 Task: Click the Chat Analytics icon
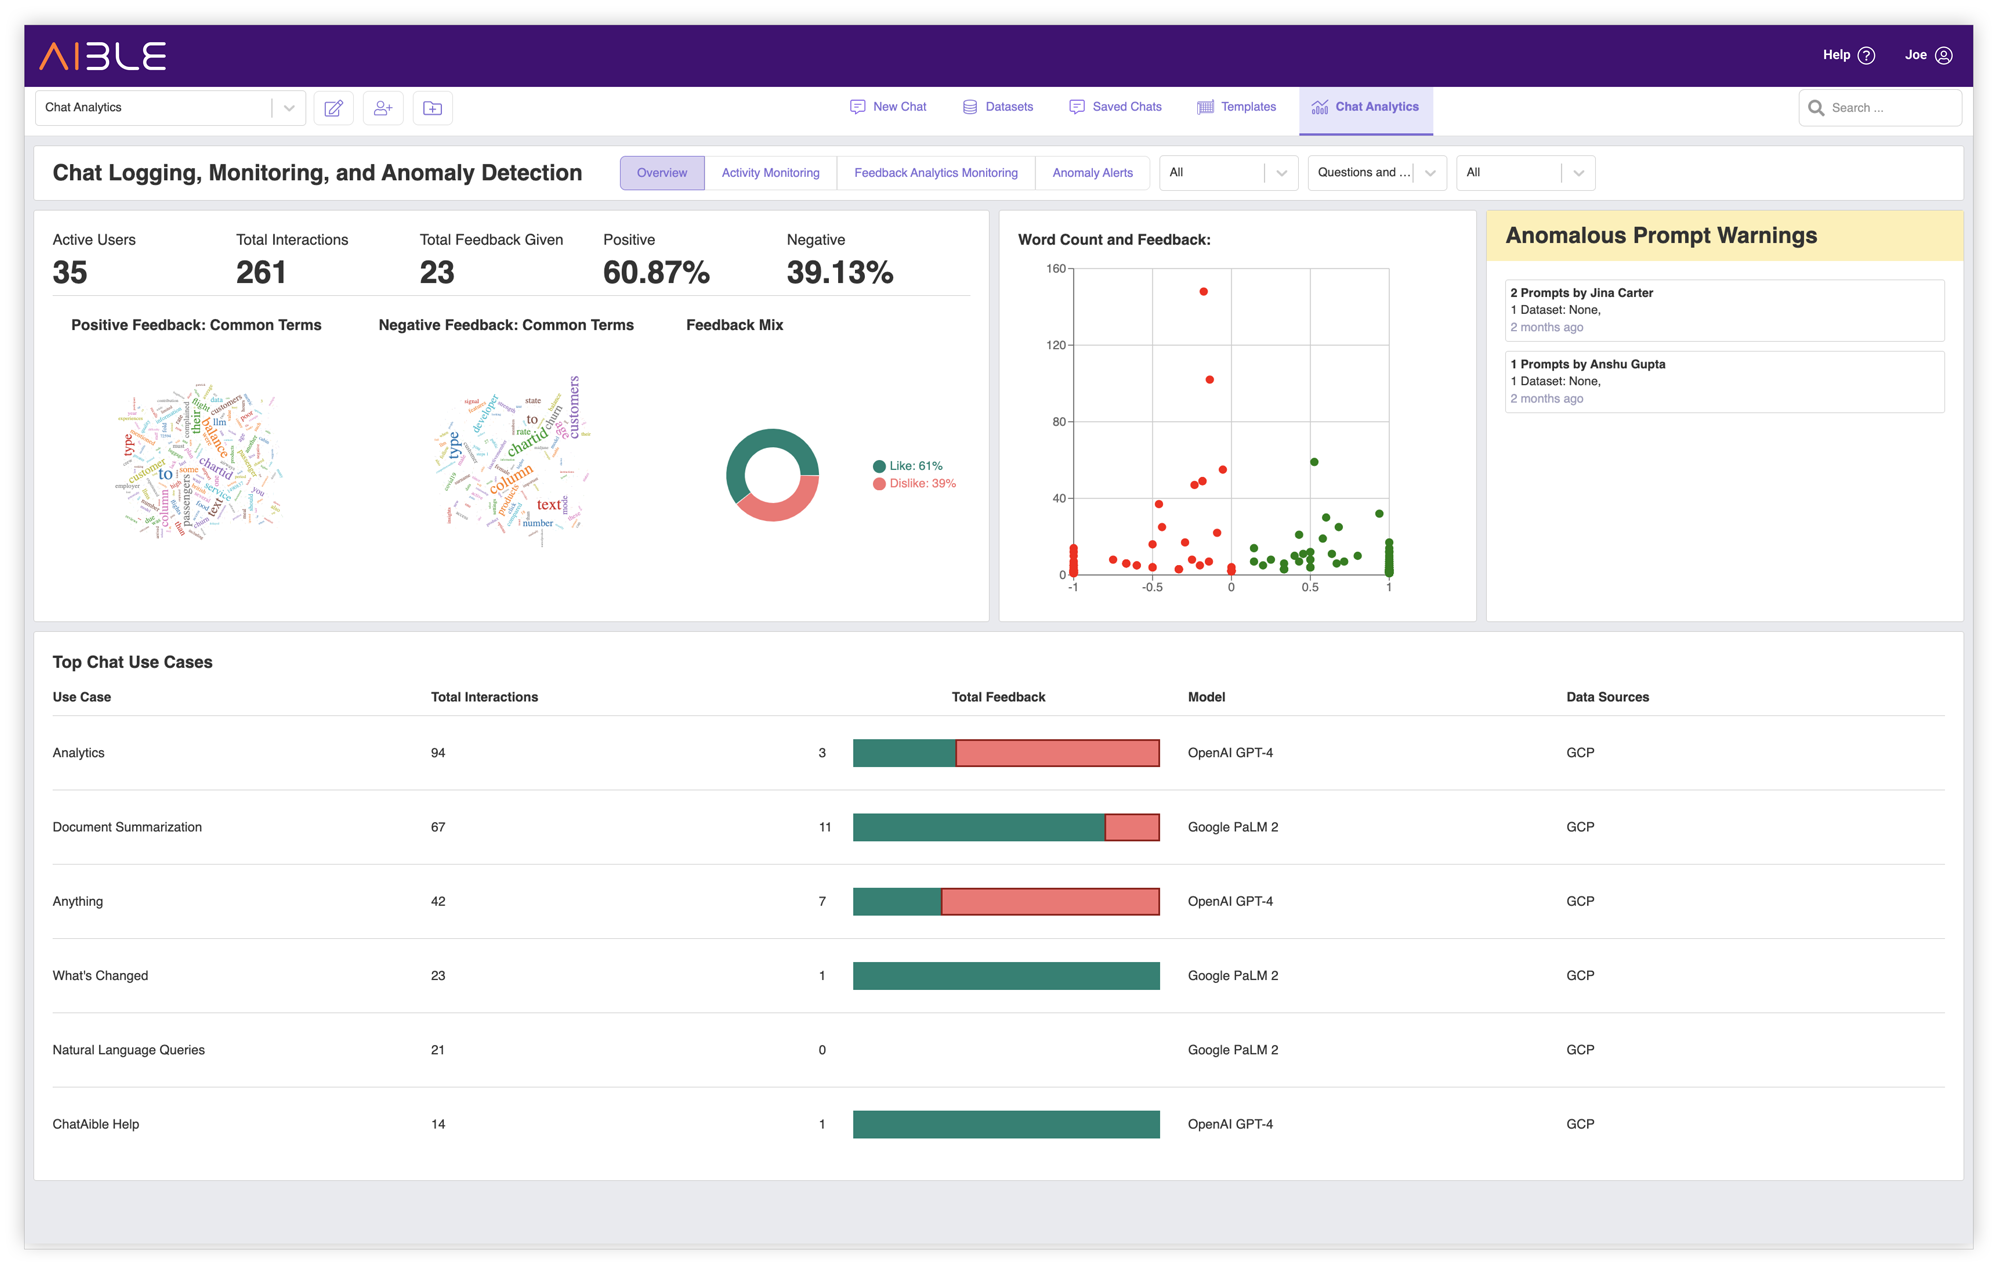(x=1318, y=106)
